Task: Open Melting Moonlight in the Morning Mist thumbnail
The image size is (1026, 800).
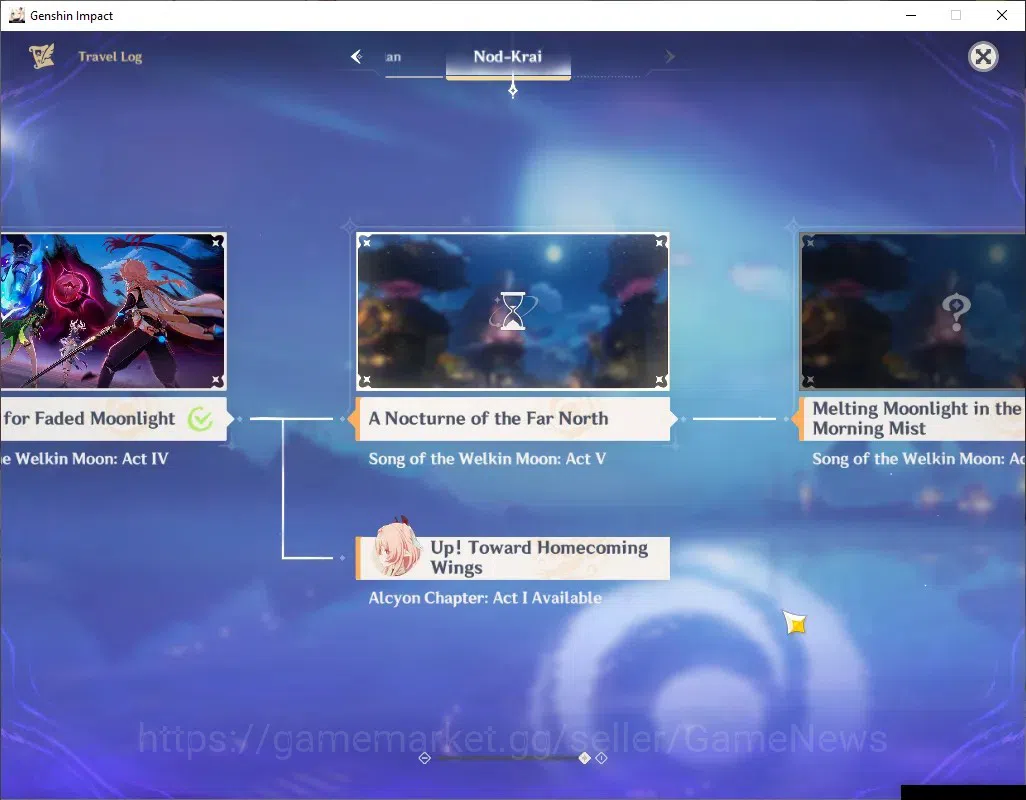Action: (913, 311)
